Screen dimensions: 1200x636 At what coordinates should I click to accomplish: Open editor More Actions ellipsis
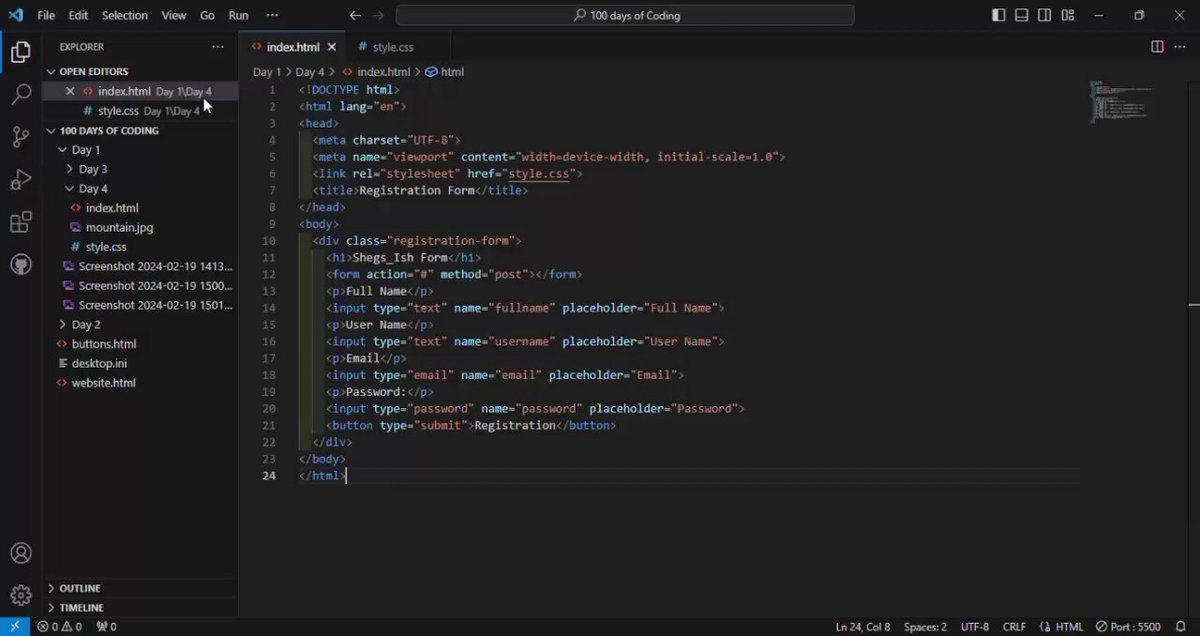[x=1181, y=47]
